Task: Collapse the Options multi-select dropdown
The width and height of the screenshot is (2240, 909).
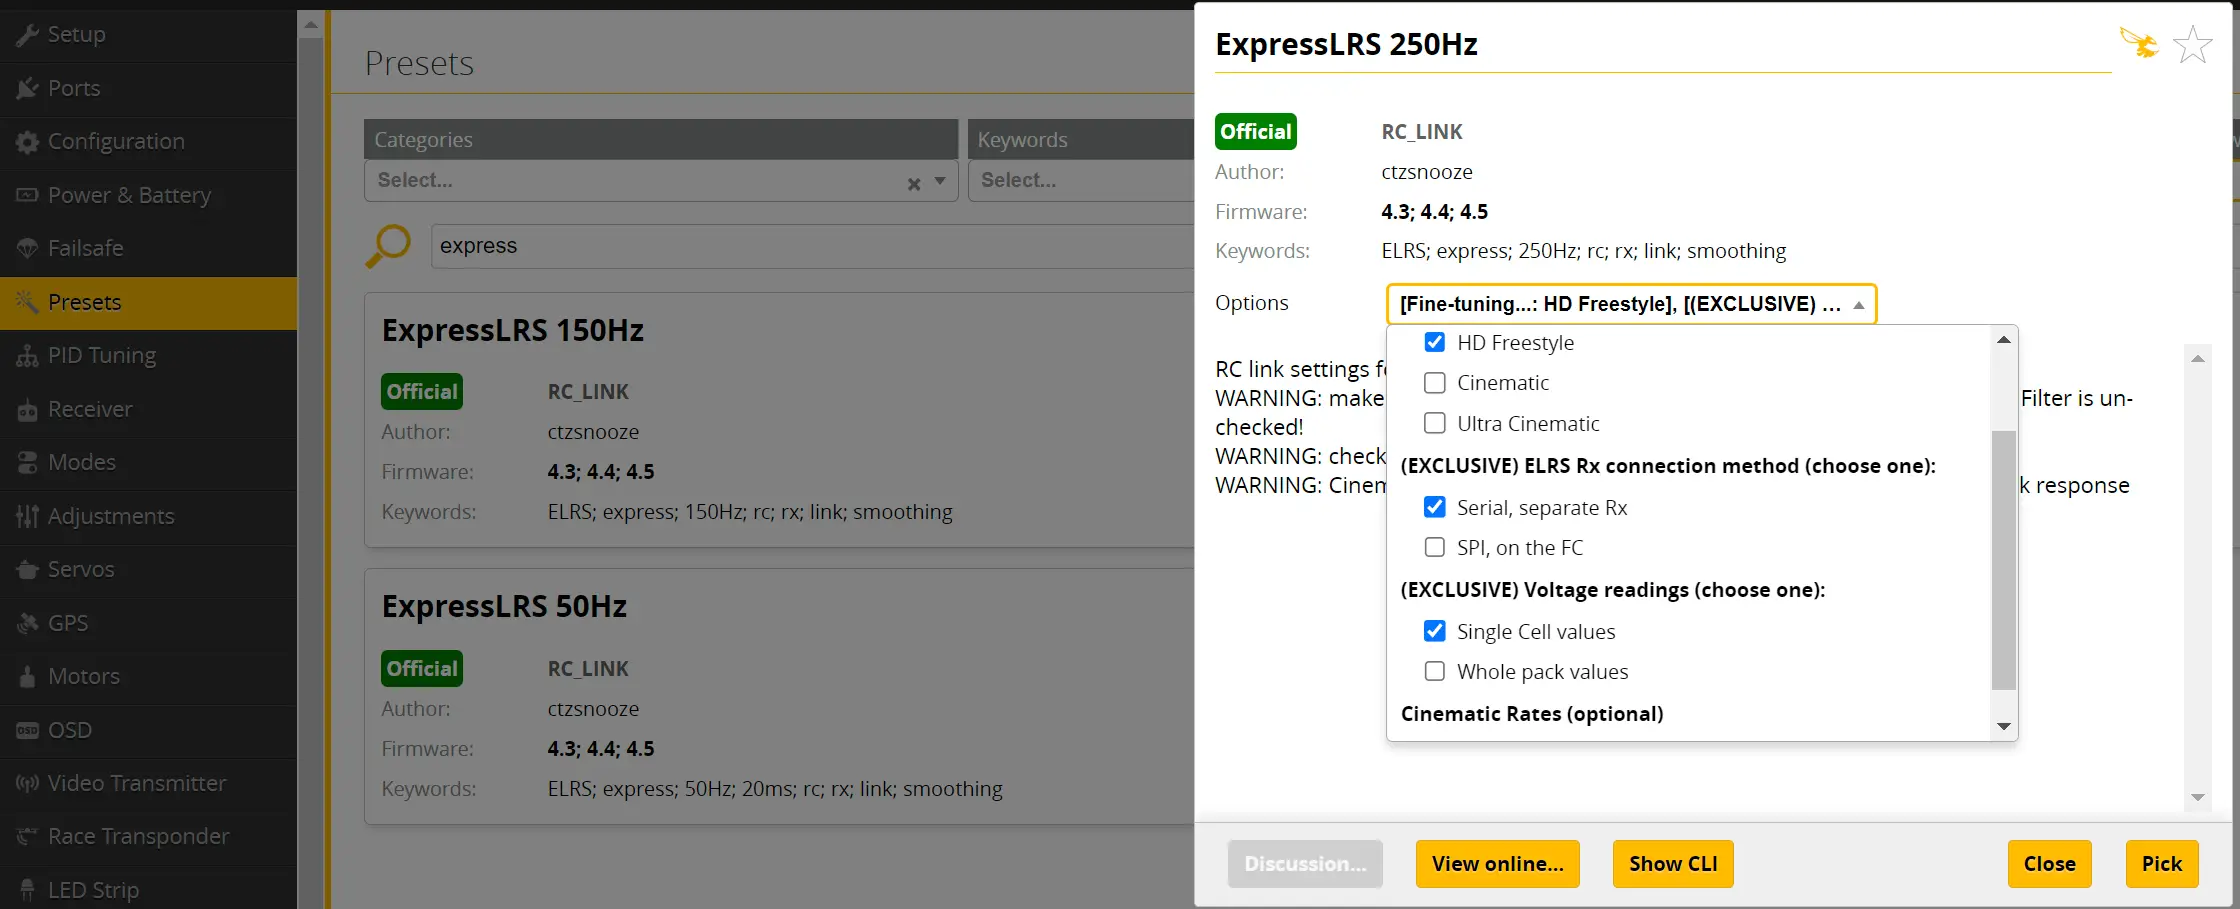Action: point(1631,304)
